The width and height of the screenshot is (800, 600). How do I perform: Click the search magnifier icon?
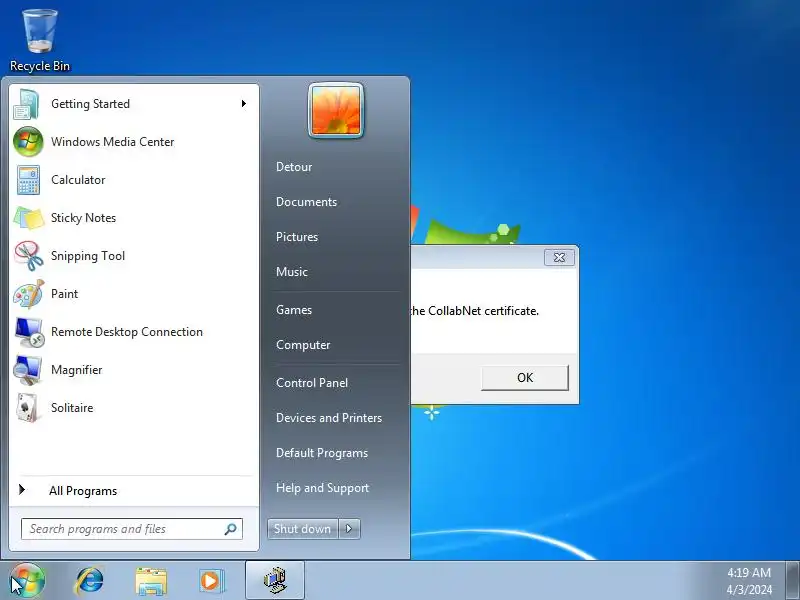[x=231, y=529]
